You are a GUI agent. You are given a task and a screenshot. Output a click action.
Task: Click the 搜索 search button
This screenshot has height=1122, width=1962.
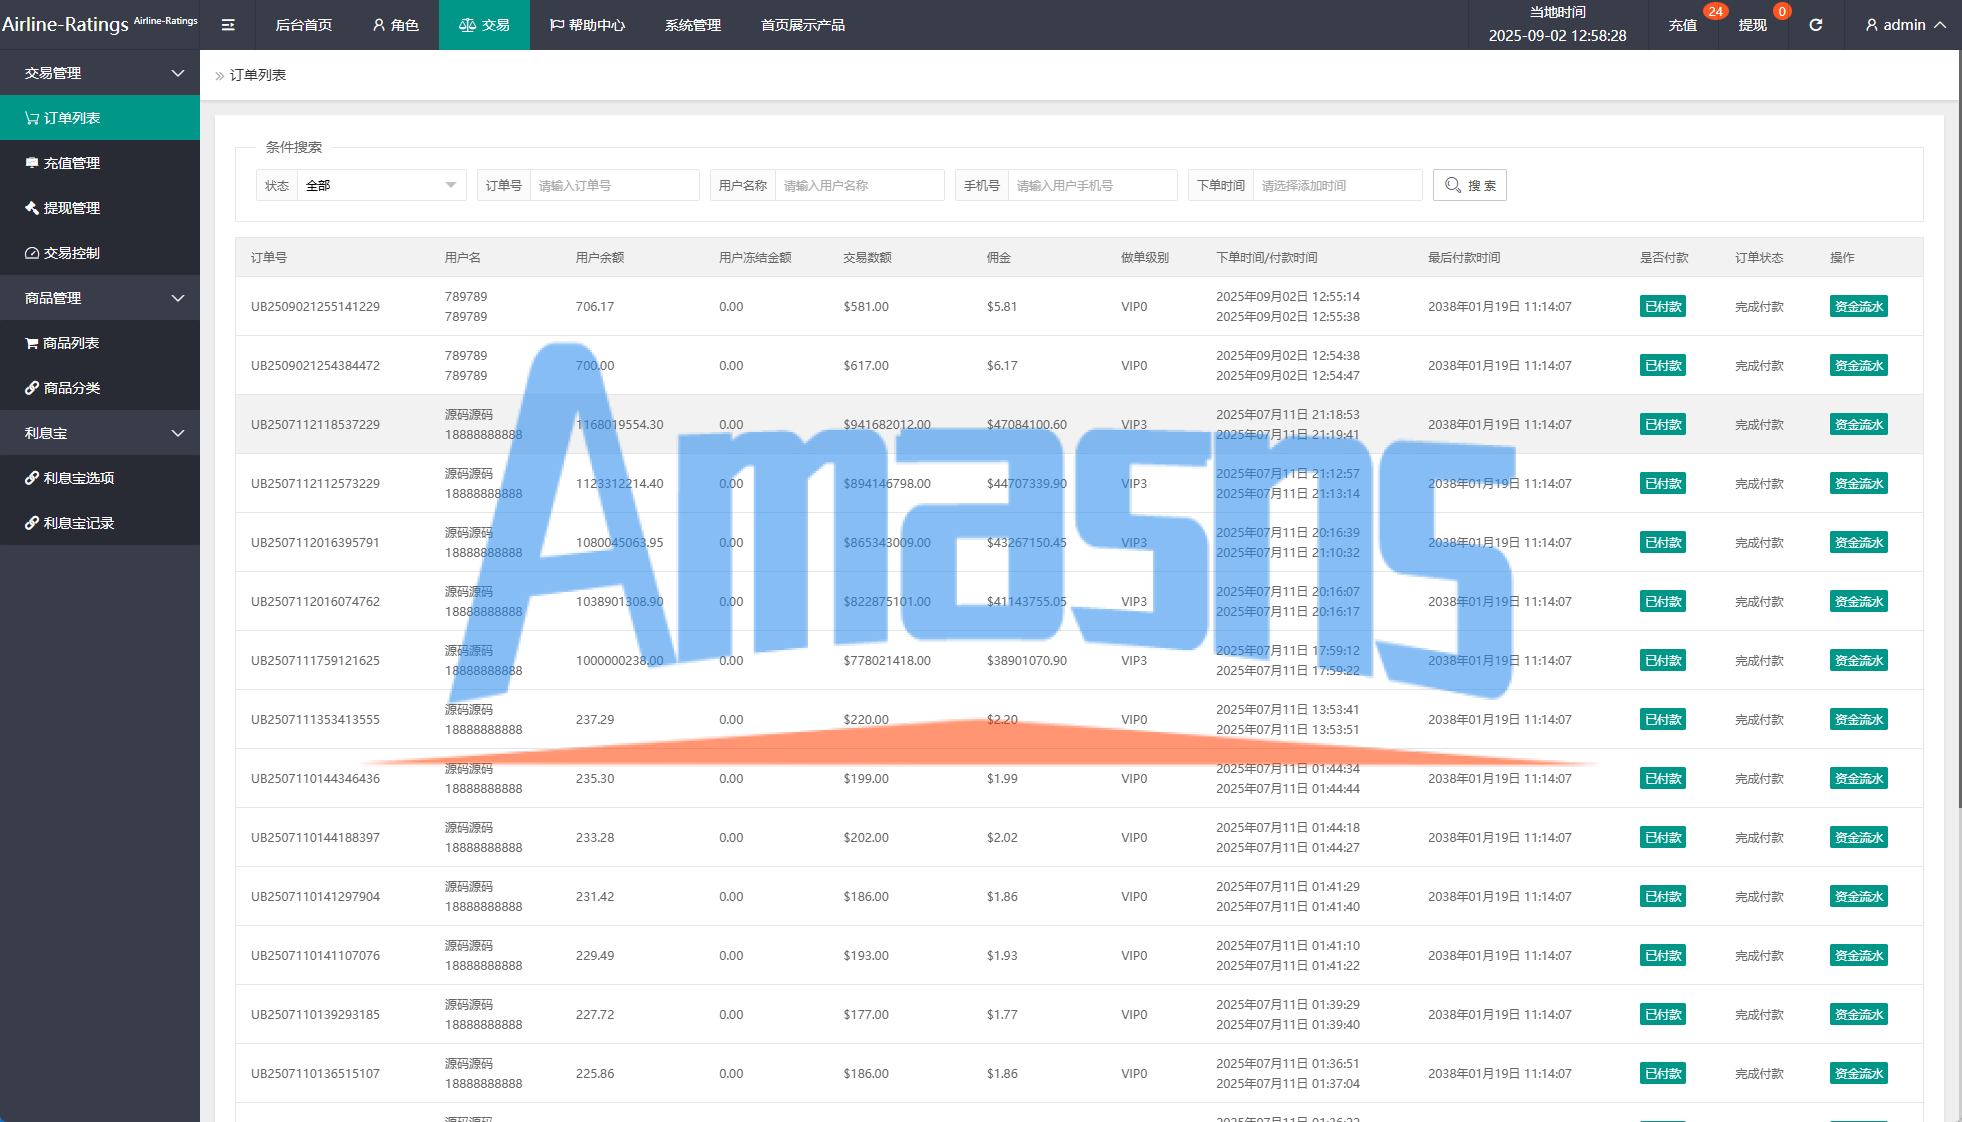click(x=1469, y=185)
